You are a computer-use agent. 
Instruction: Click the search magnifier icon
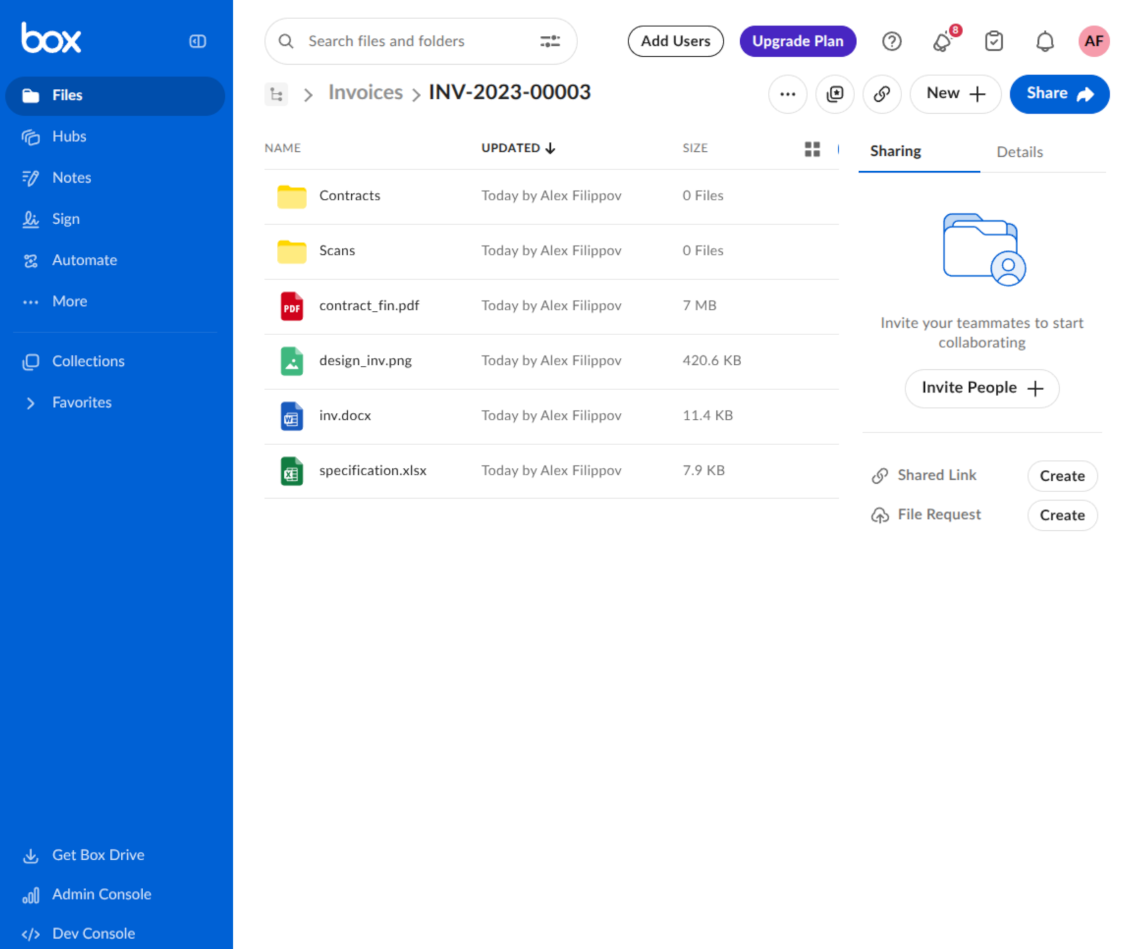point(286,41)
